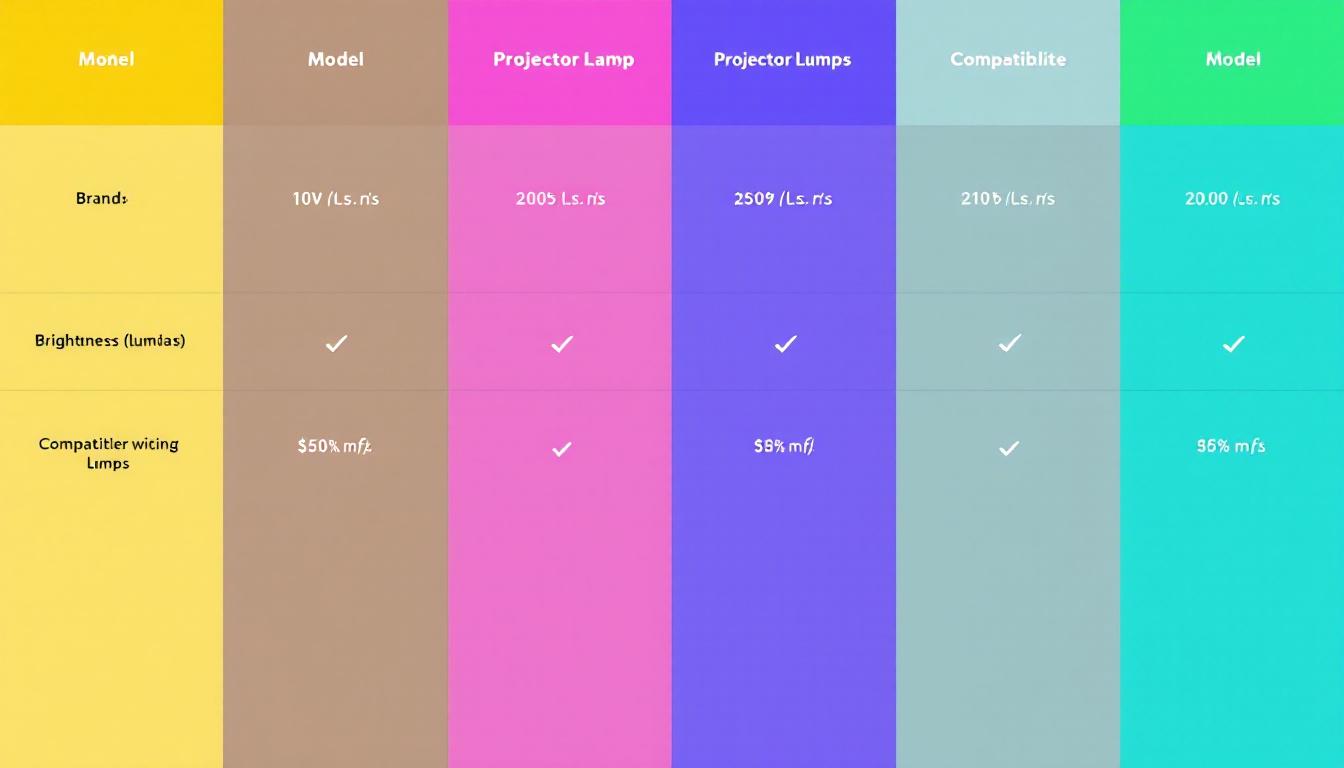1344x768 pixels.
Task: Click the "Model" header in the green column
Action: pyautogui.click(x=1233, y=60)
